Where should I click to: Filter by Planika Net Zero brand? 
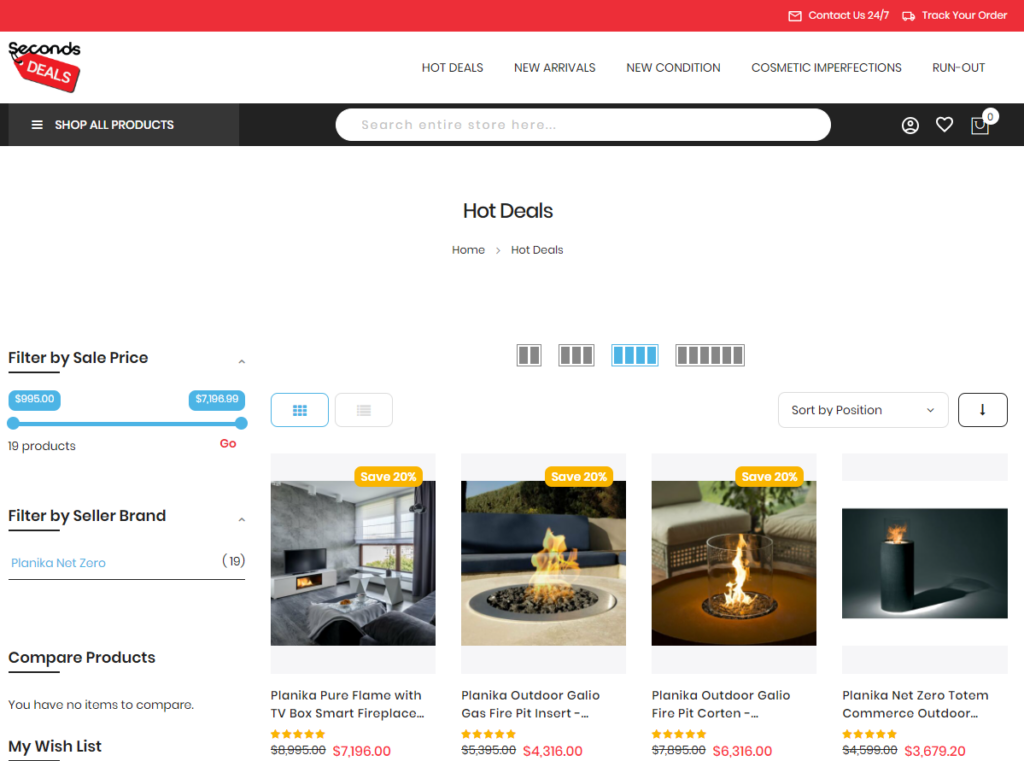58,563
